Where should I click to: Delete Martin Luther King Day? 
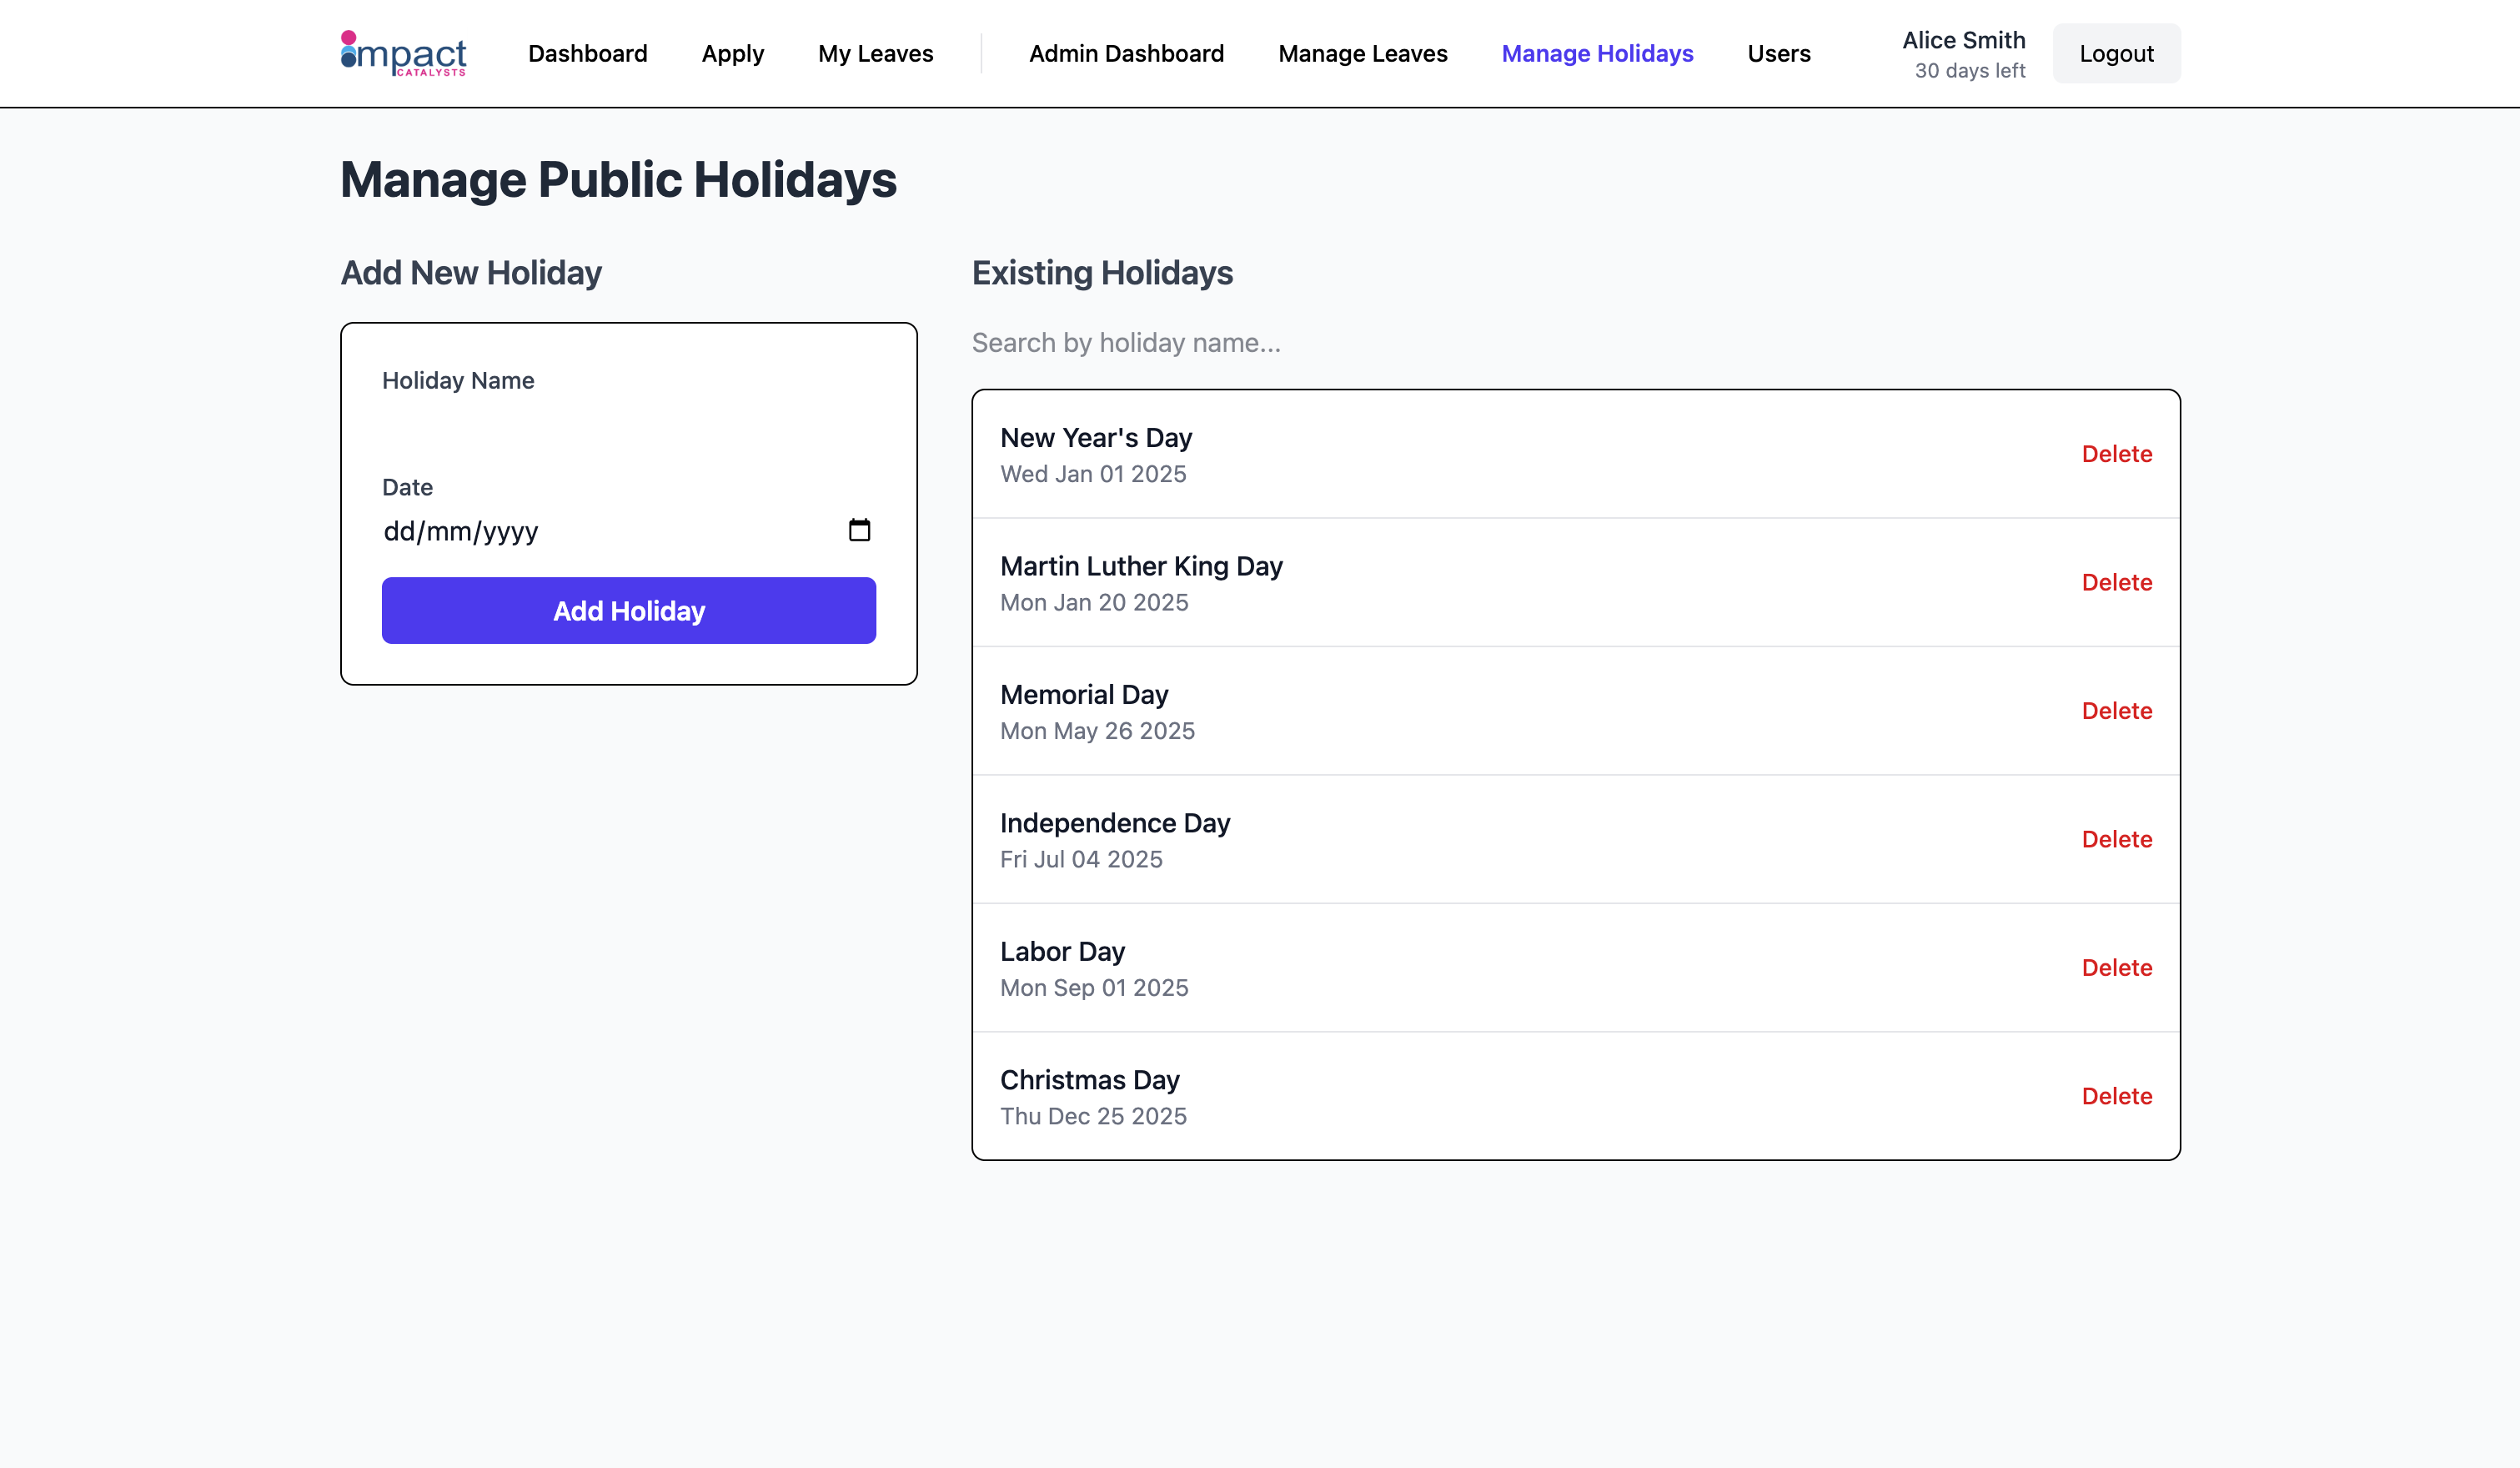click(x=2116, y=582)
